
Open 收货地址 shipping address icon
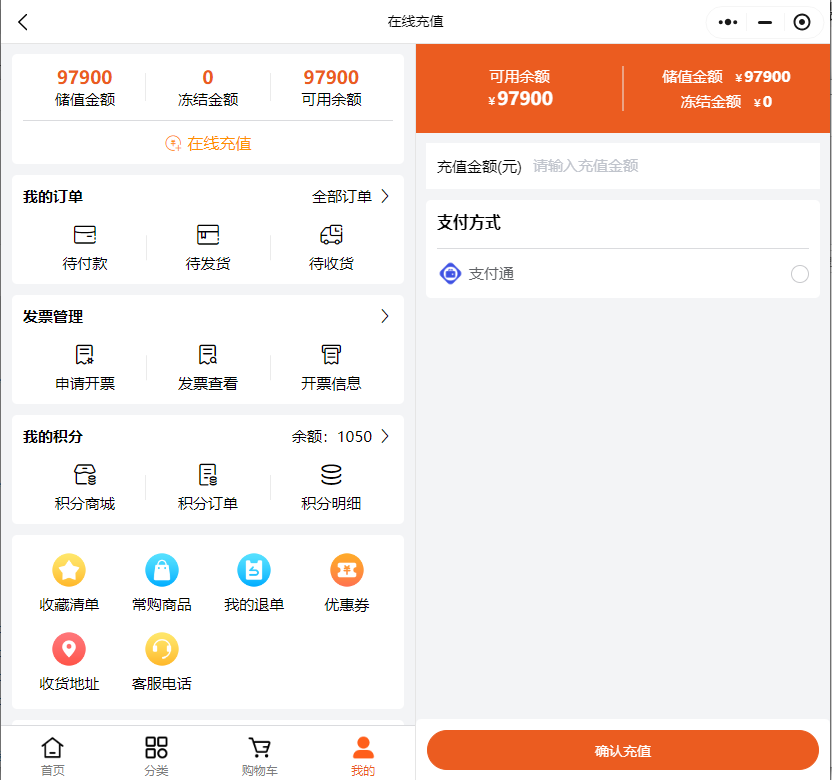click(69, 649)
